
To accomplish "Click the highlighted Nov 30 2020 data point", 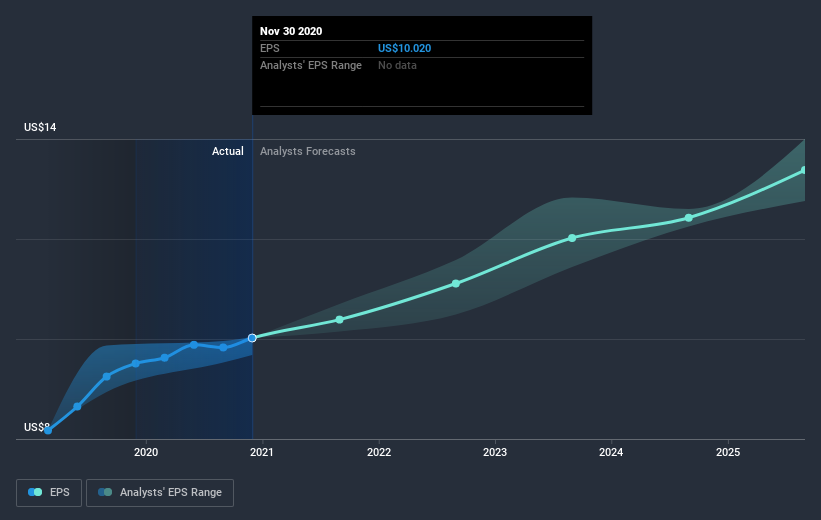I will 252,338.
